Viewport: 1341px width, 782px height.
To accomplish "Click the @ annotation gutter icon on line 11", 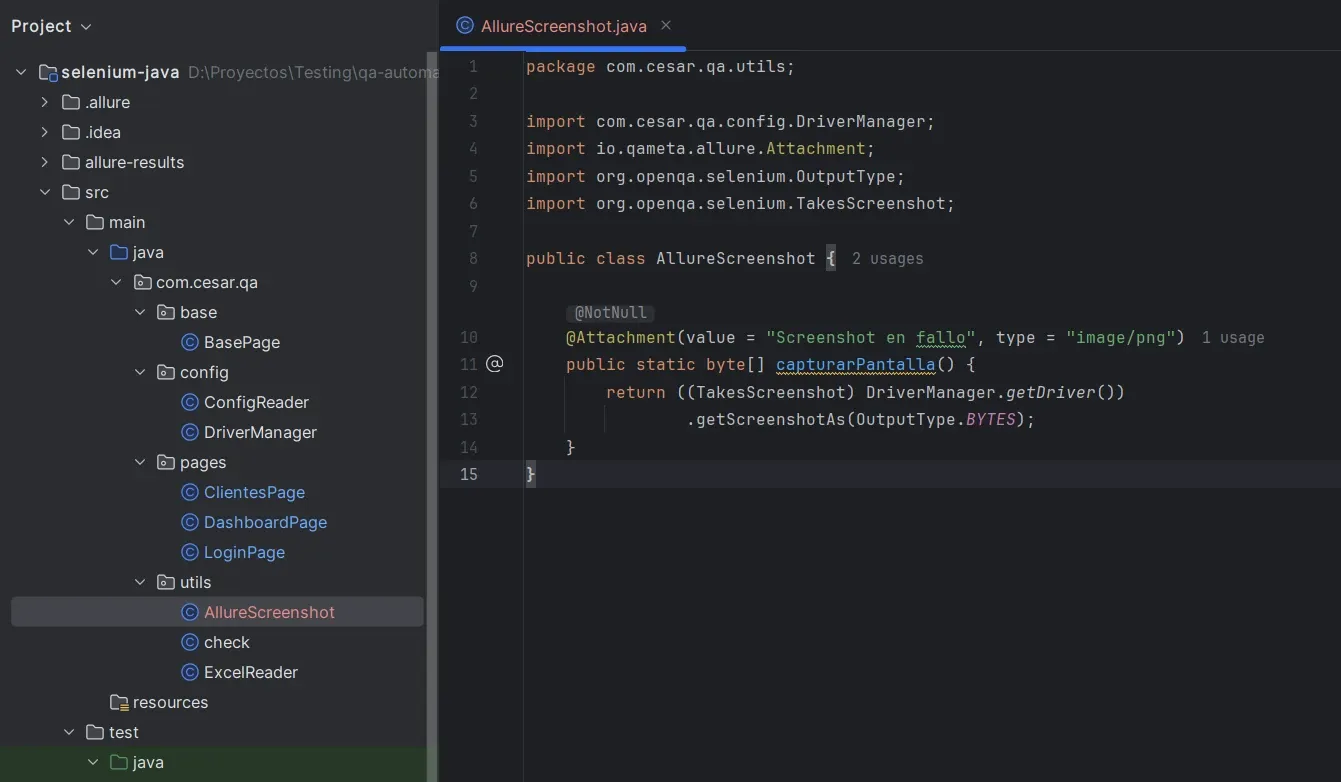I will click(494, 364).
